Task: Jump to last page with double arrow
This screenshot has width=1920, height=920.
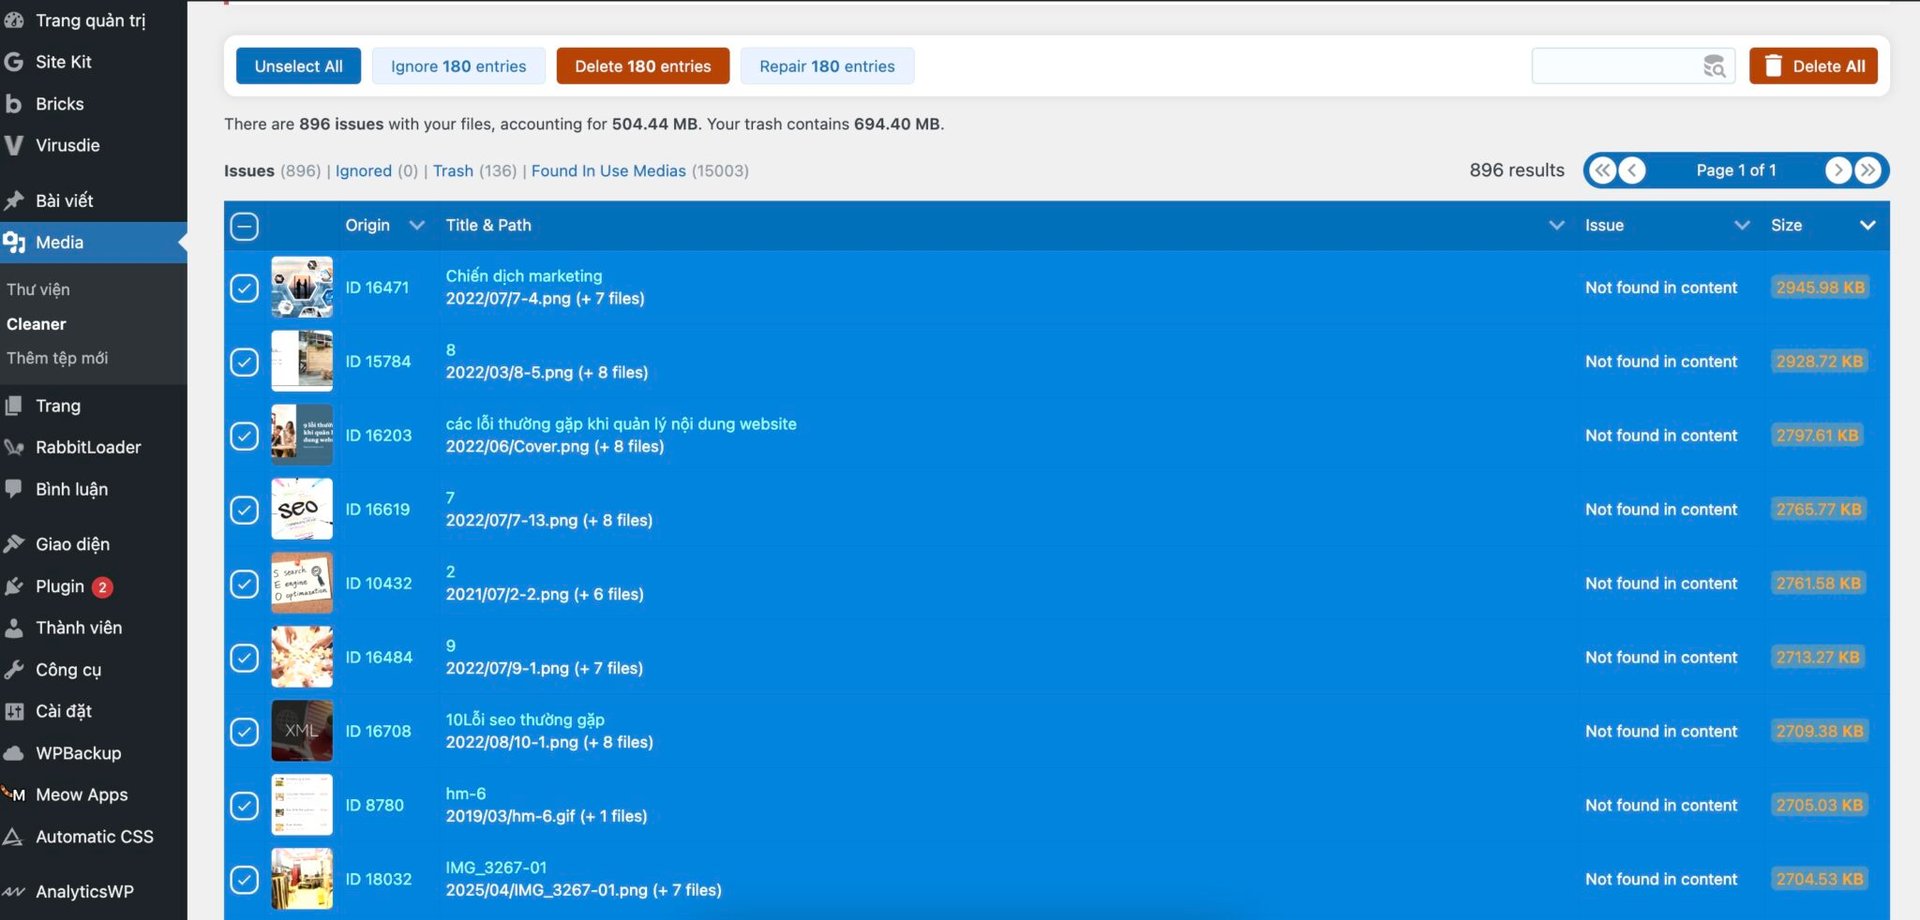Action: tap(1868, 170)
